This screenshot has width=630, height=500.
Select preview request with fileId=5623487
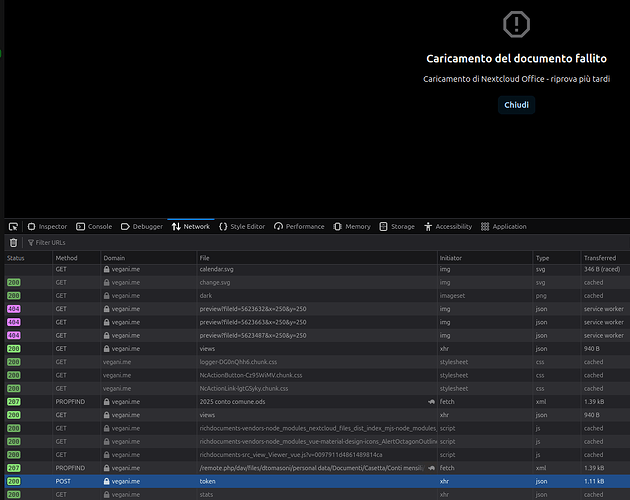pos(317,336)
